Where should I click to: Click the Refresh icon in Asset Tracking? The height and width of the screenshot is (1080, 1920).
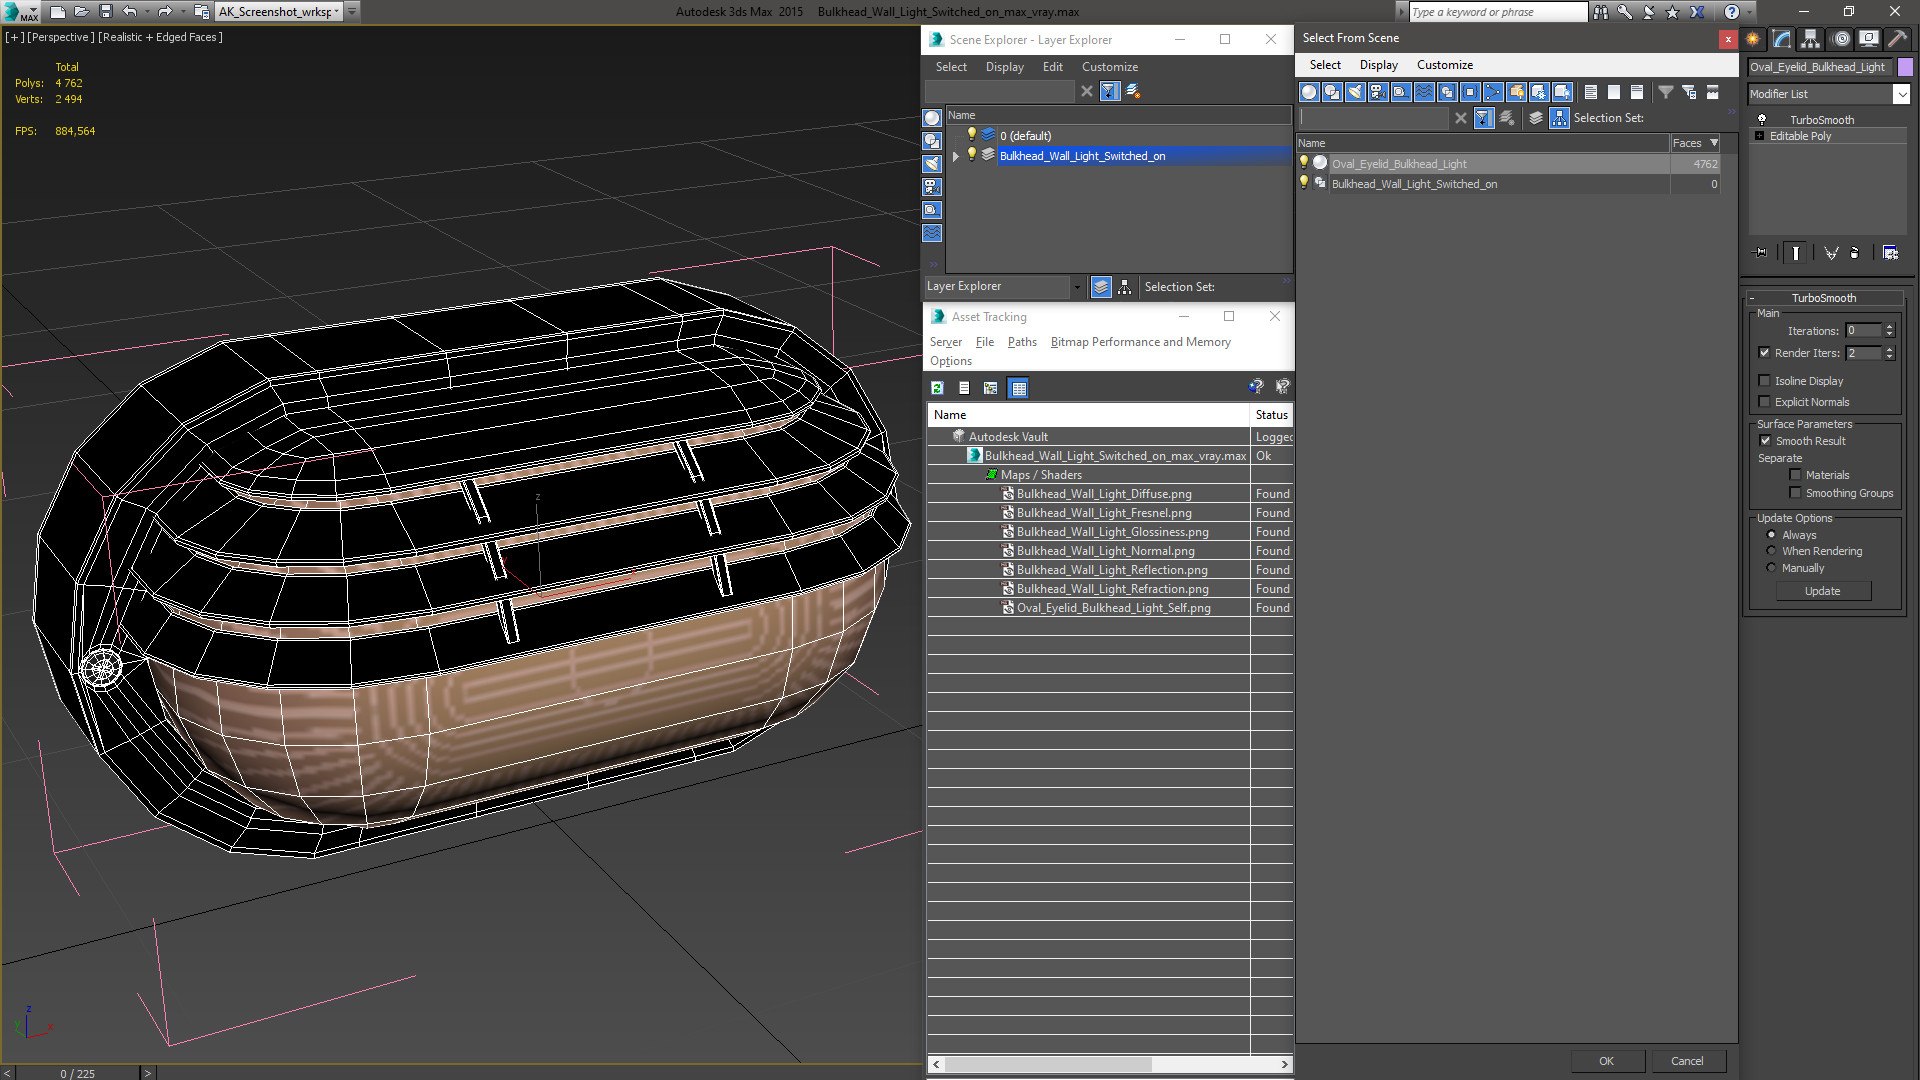click(937, 388)
